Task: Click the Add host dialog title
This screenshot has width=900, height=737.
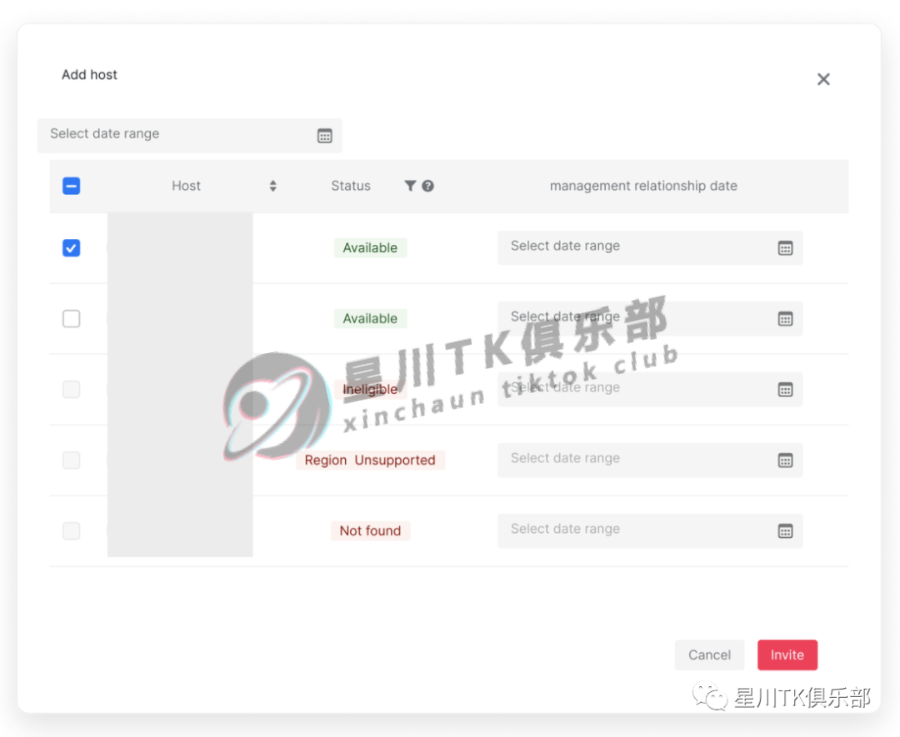Action: tap(90, 75)
